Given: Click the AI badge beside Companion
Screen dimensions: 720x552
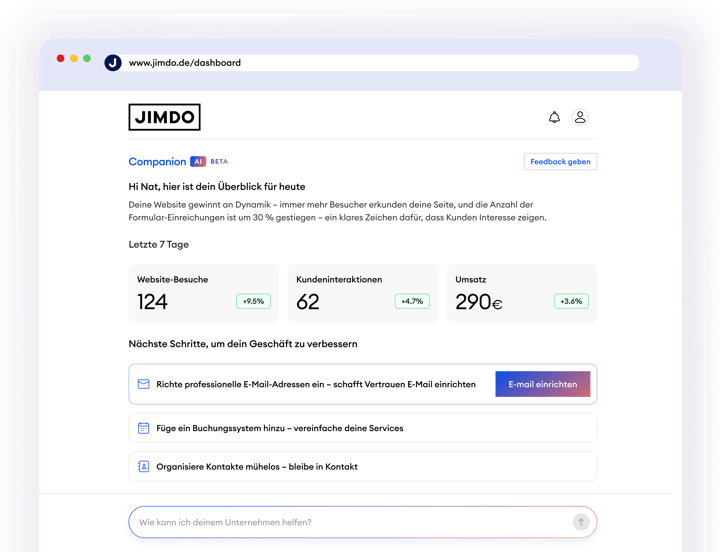Looking at the screenshot, I should [x=198, y=162].
